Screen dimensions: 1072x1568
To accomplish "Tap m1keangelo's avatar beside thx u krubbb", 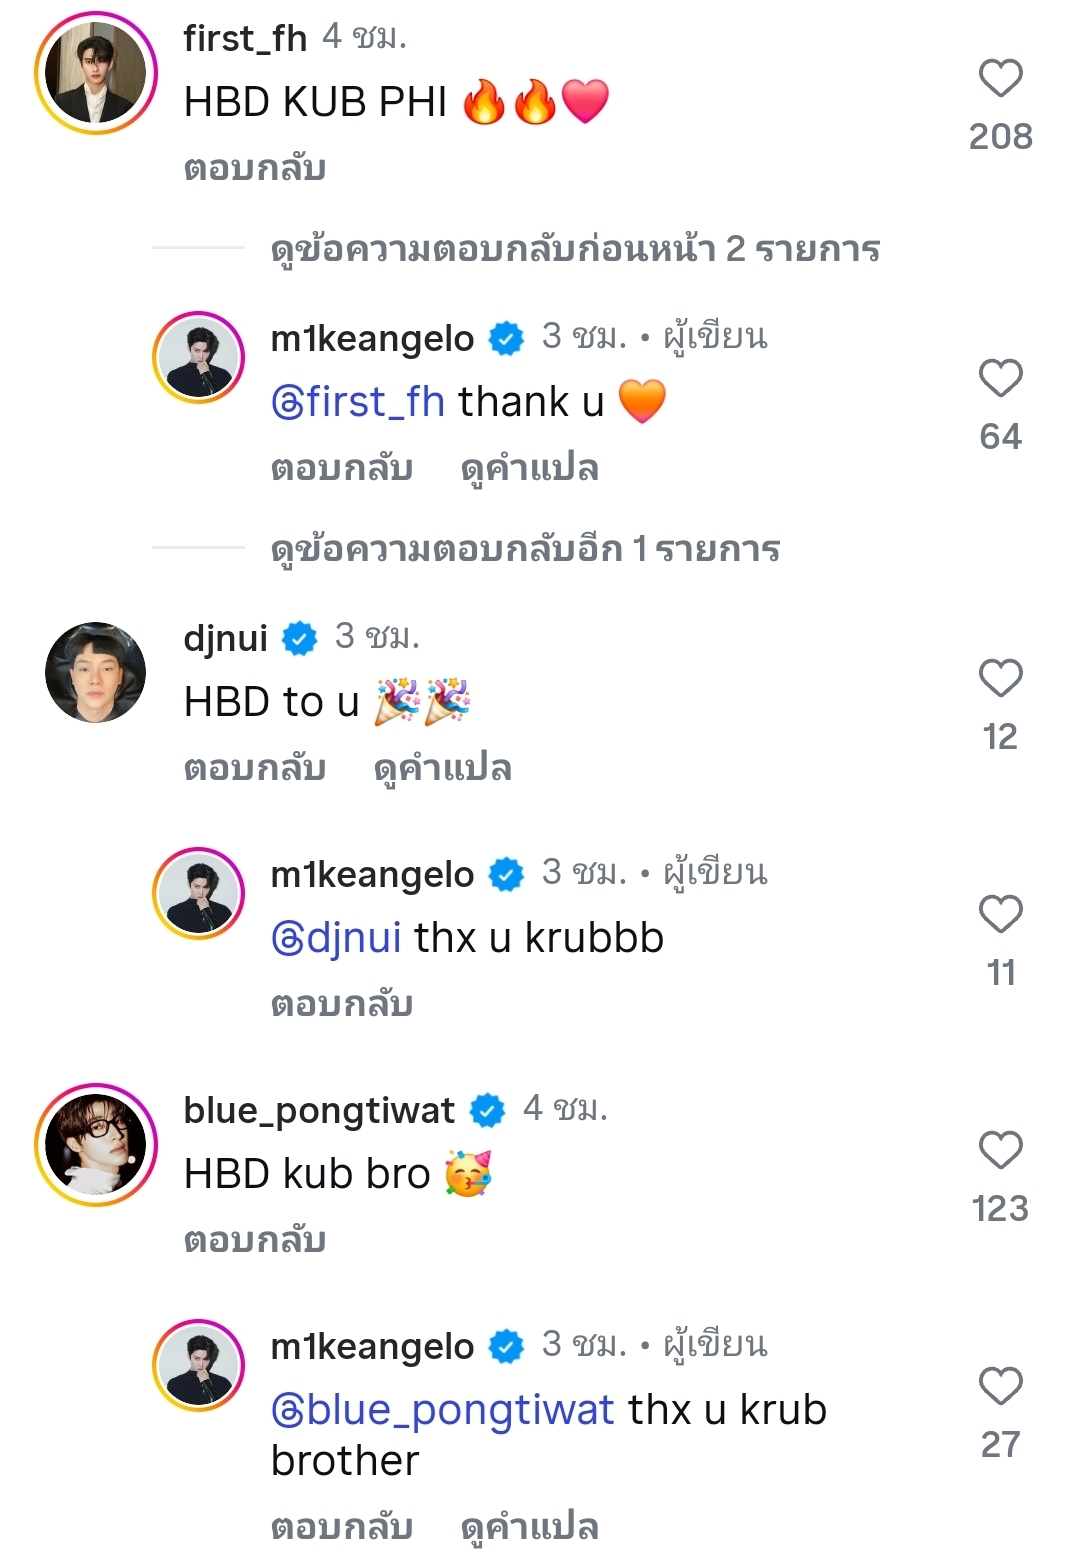I will coord(198,893).
